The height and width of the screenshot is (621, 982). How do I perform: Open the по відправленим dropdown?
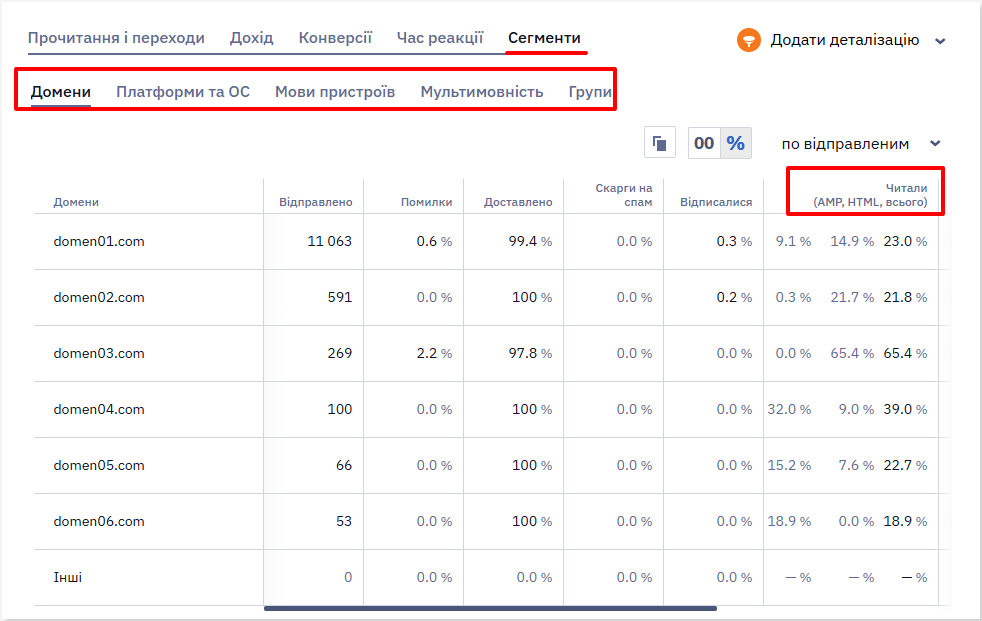coord(861,143)
